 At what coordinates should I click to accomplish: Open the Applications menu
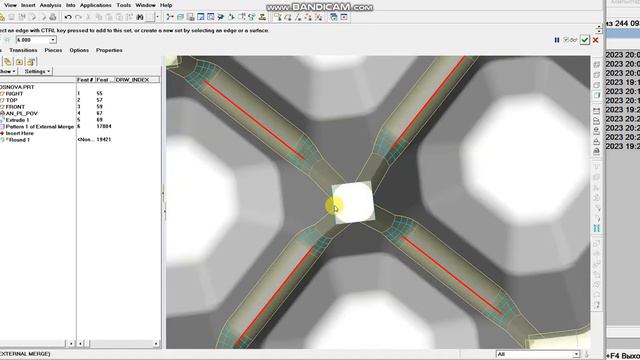pos(96,5)
